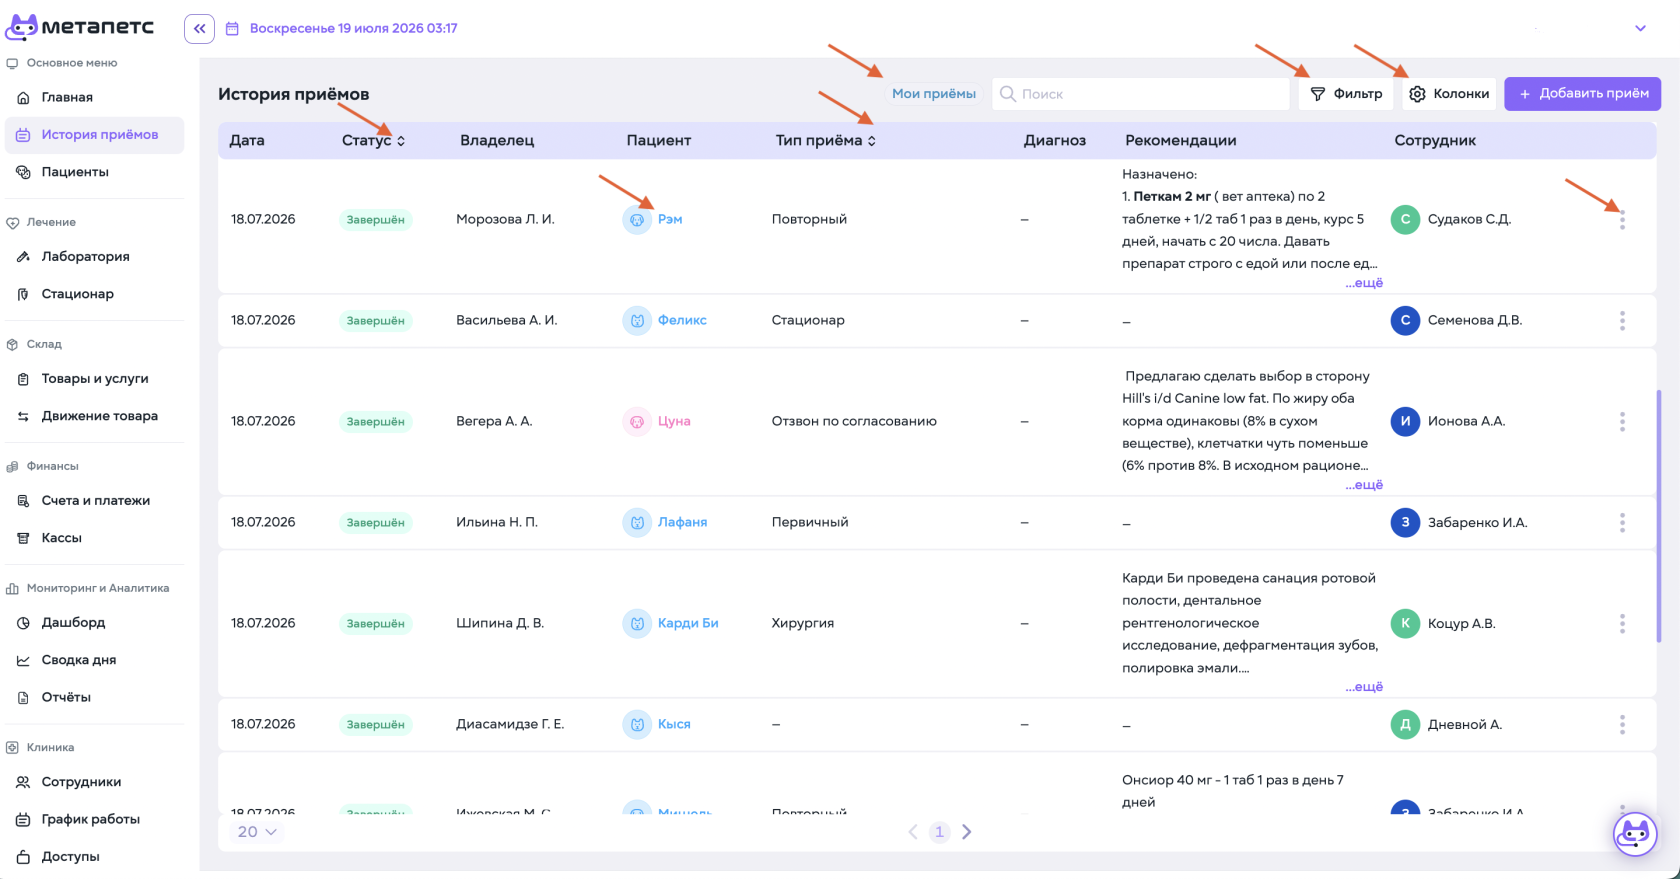The image size is (1680, 879).
Task: Open the Колонки settings gear
Action: point(1417,94)
